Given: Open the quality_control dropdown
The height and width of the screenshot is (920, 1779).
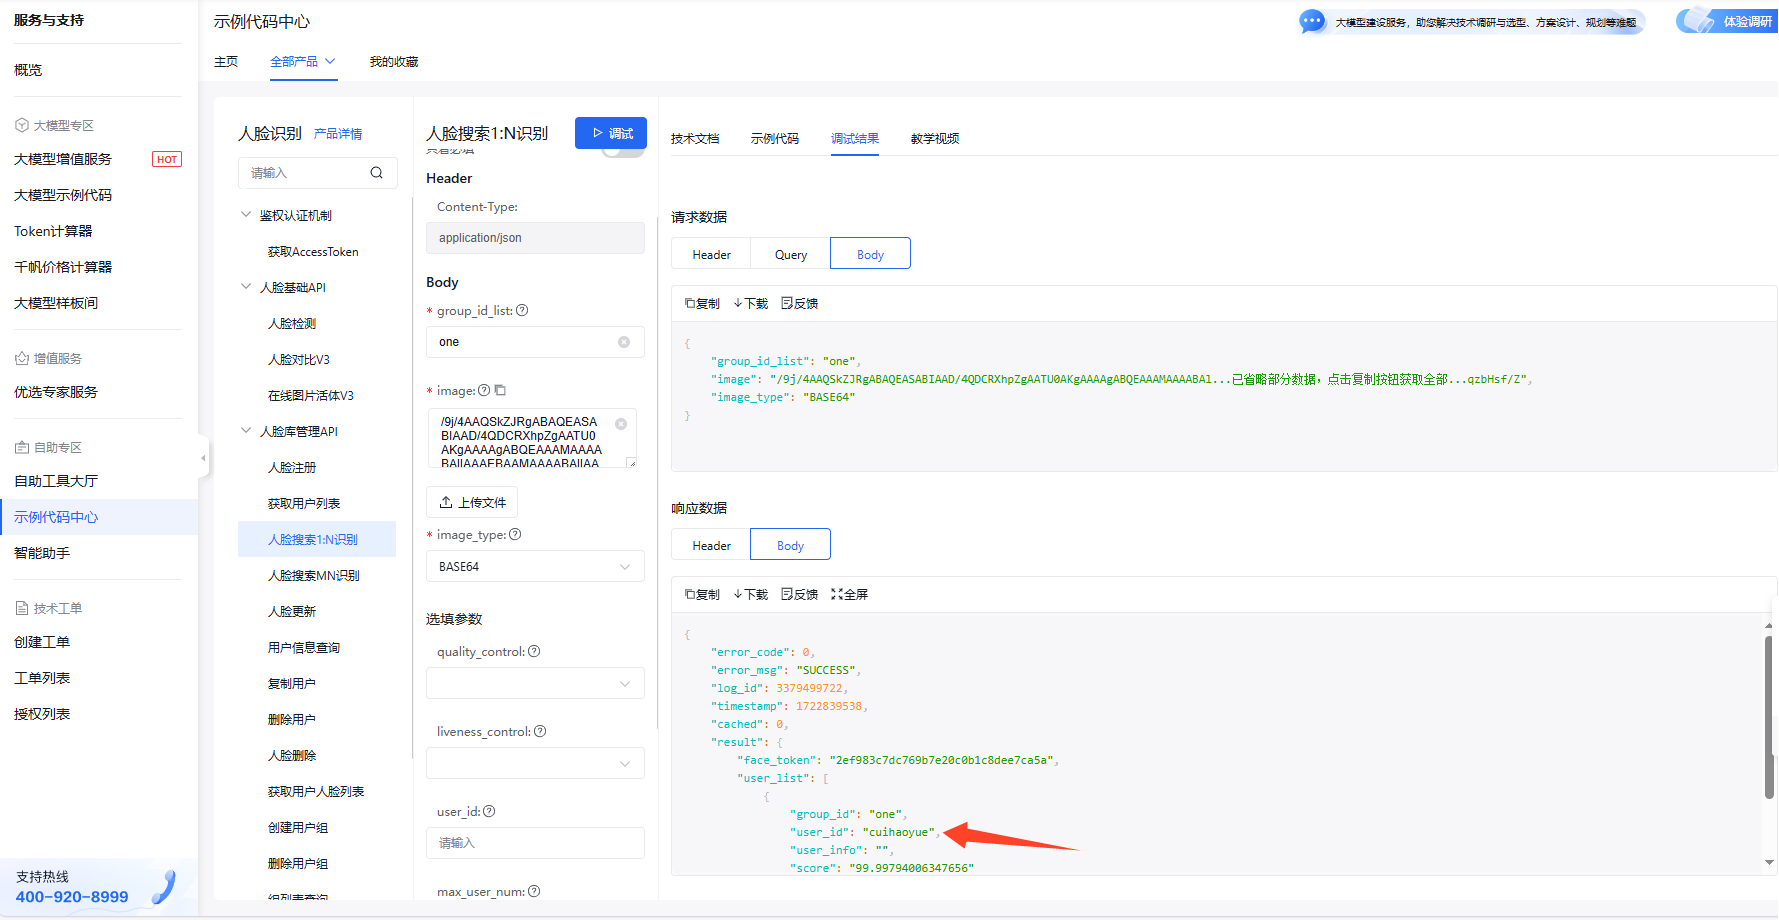Looking at the screenshot, I should point(535,683).
